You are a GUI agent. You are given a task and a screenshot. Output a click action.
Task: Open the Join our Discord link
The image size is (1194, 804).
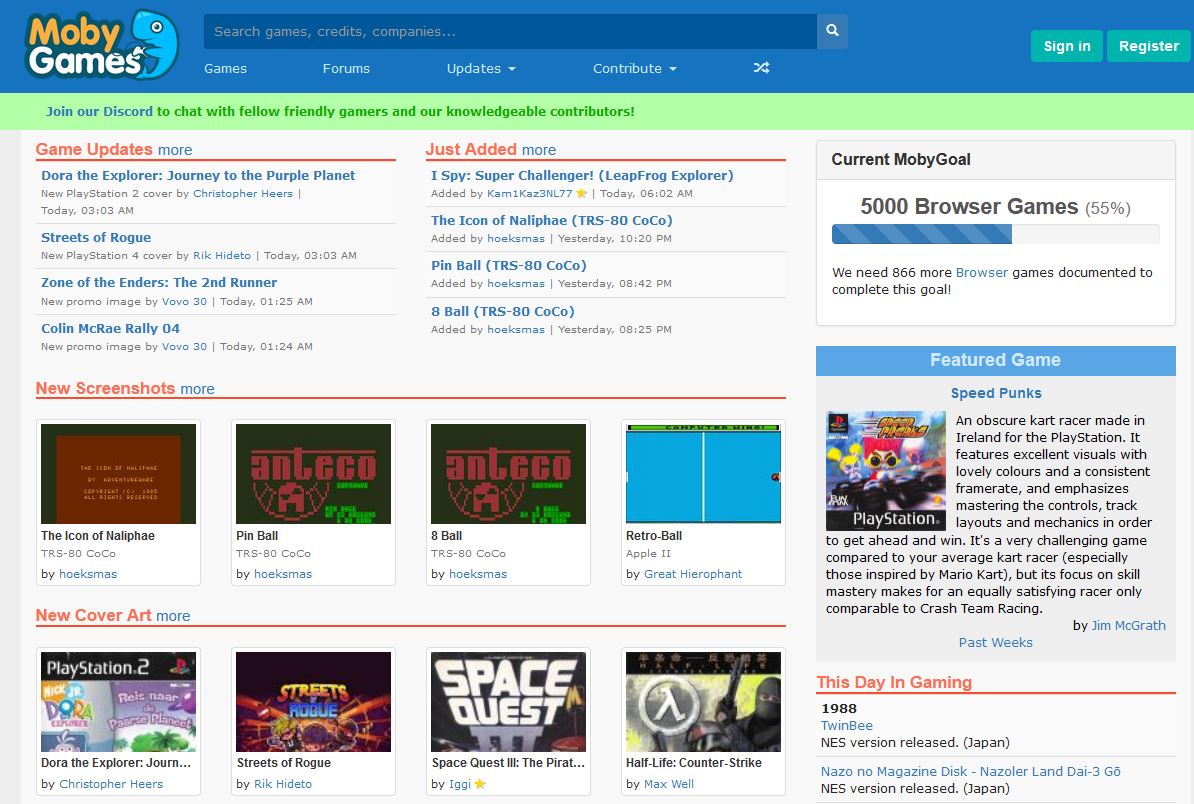[x=99, y=111]
